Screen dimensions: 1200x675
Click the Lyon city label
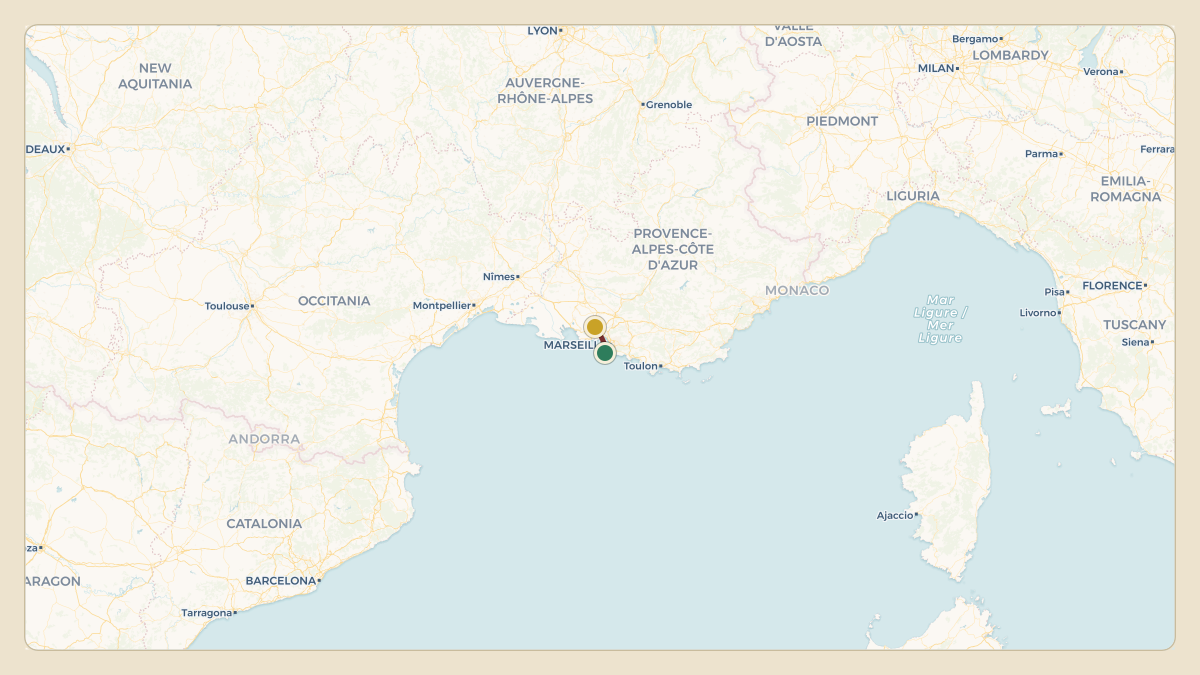point(542,31)
